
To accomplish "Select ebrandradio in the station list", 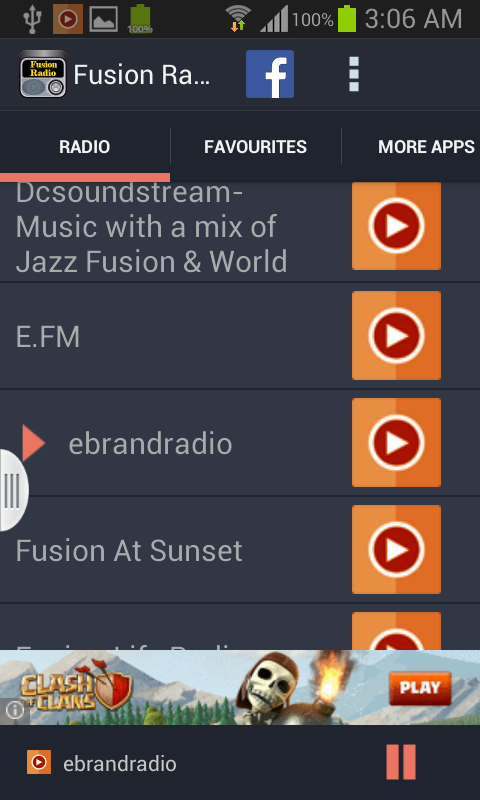I will point(150,443).
